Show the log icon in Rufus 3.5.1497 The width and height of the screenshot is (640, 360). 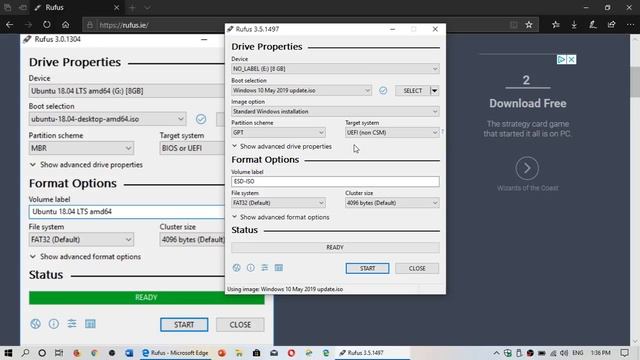tap(279, 268)
